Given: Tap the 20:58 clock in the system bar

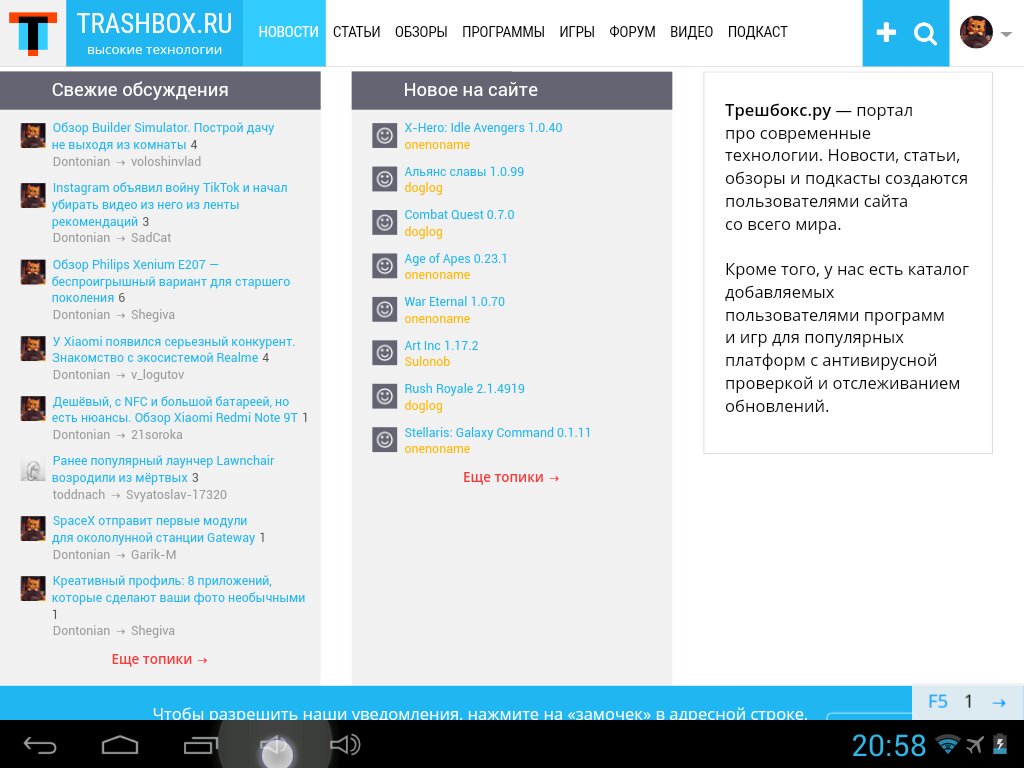Looking at the screenshot, I should click(889, 745).
